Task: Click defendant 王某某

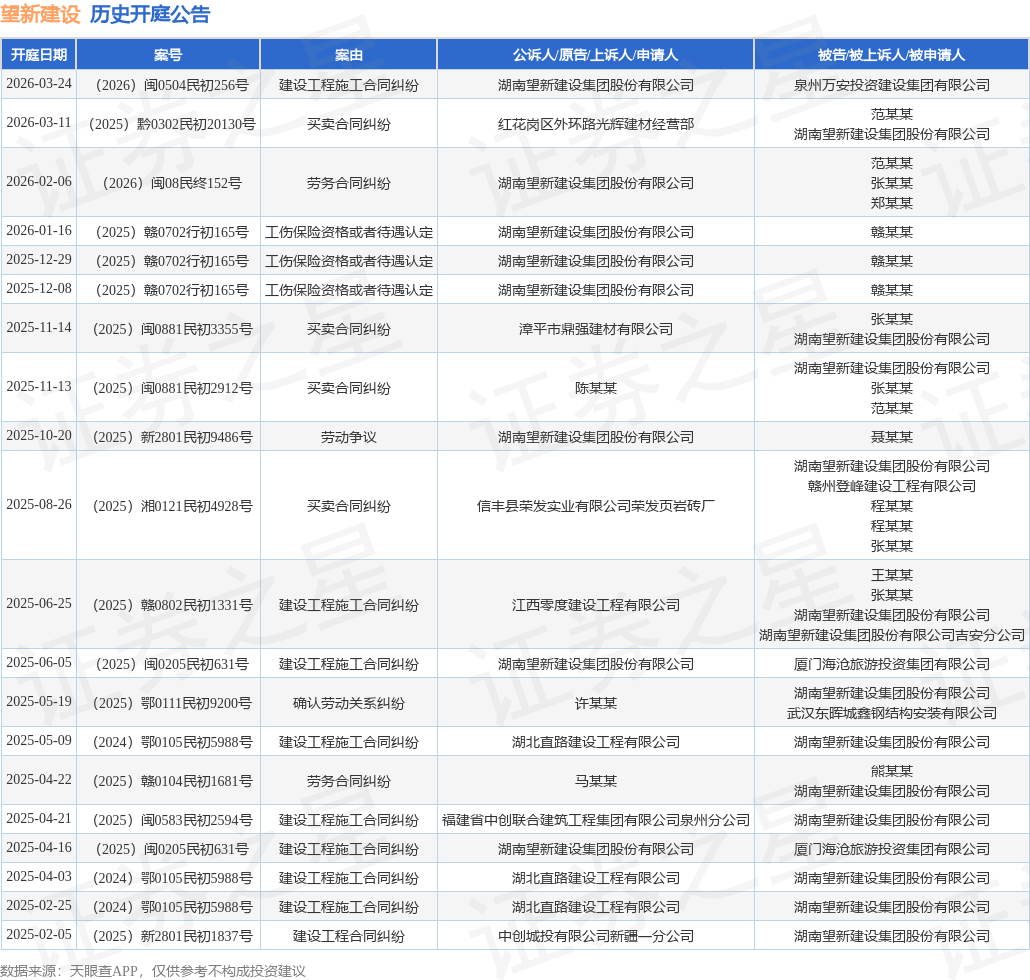Action: point(891,575)
